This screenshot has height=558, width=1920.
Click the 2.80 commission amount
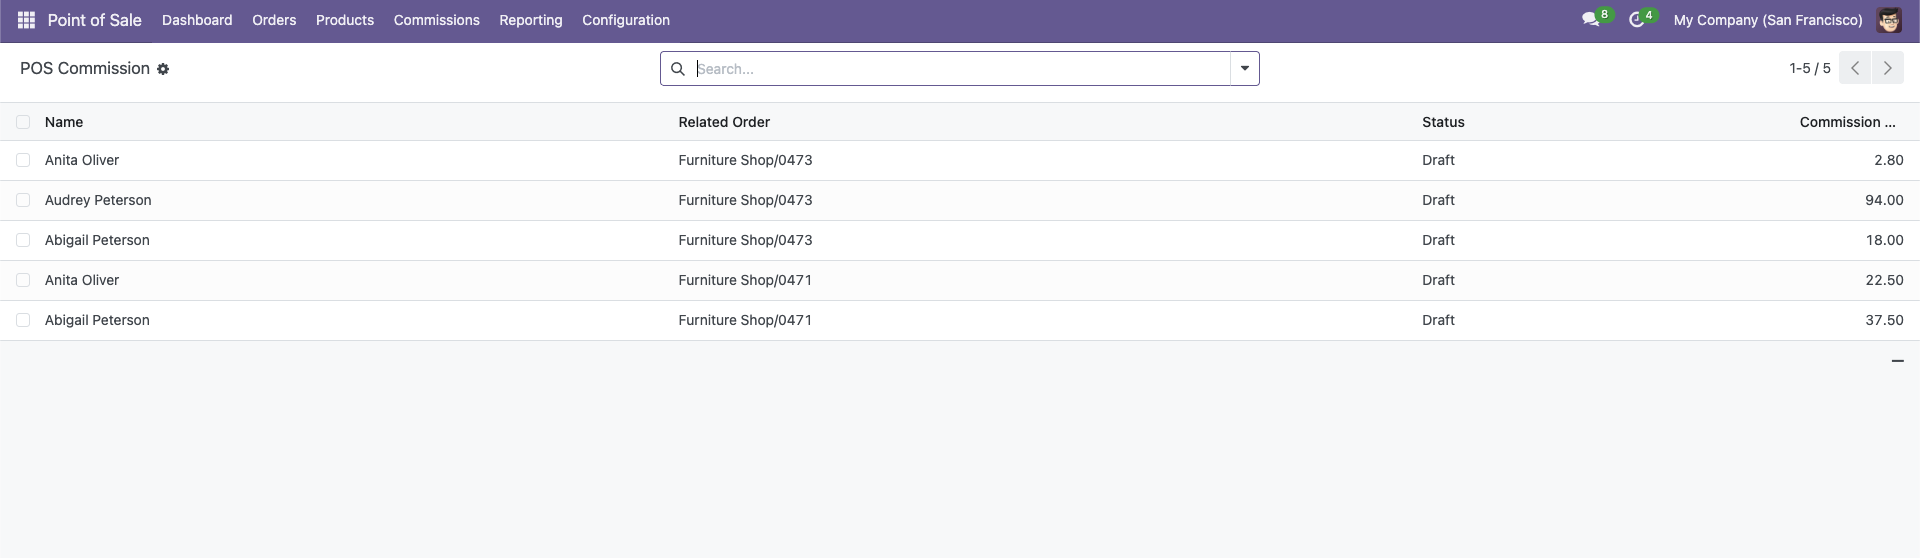(x=1889, y=160)
